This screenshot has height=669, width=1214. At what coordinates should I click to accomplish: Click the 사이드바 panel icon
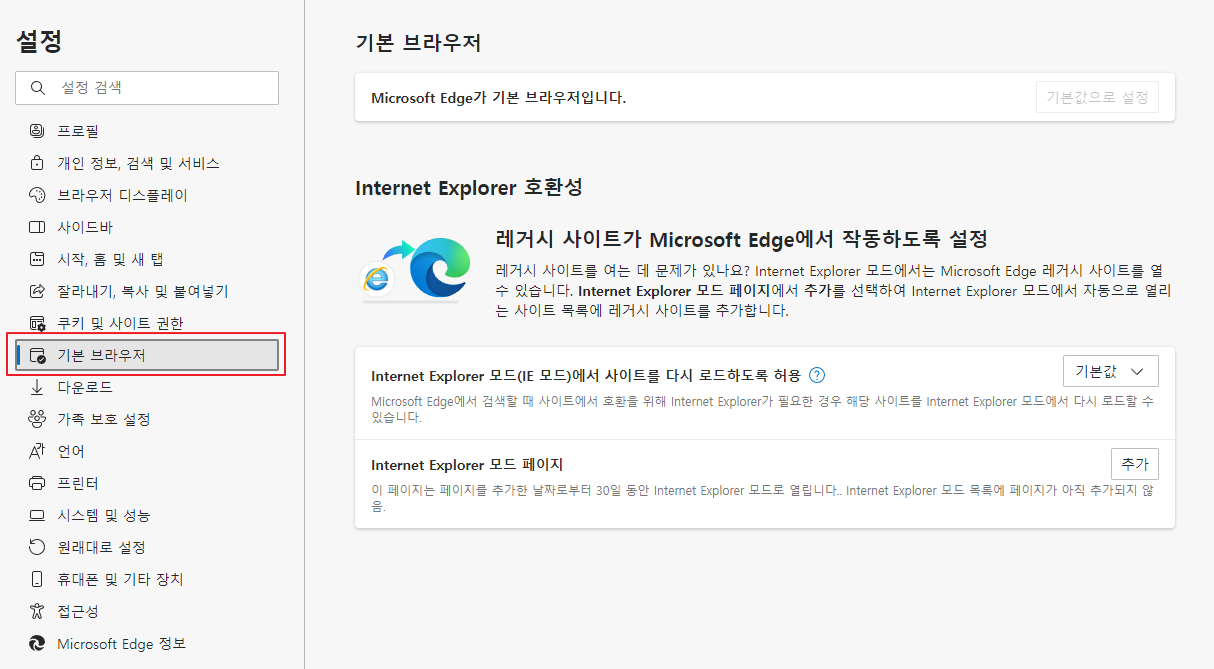point(38,227)
